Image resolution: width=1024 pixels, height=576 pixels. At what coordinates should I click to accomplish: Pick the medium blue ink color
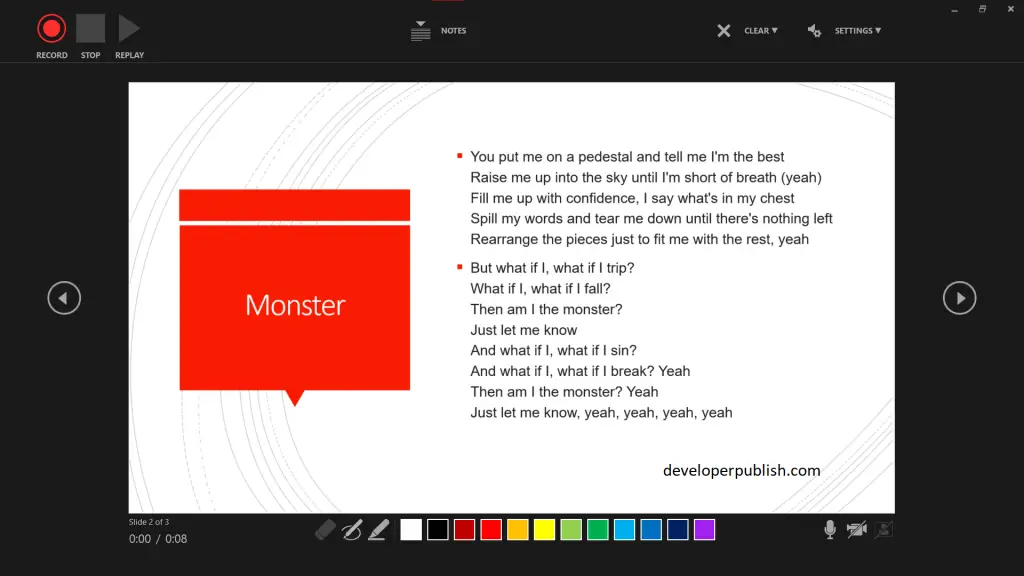[x=651, y=530]
